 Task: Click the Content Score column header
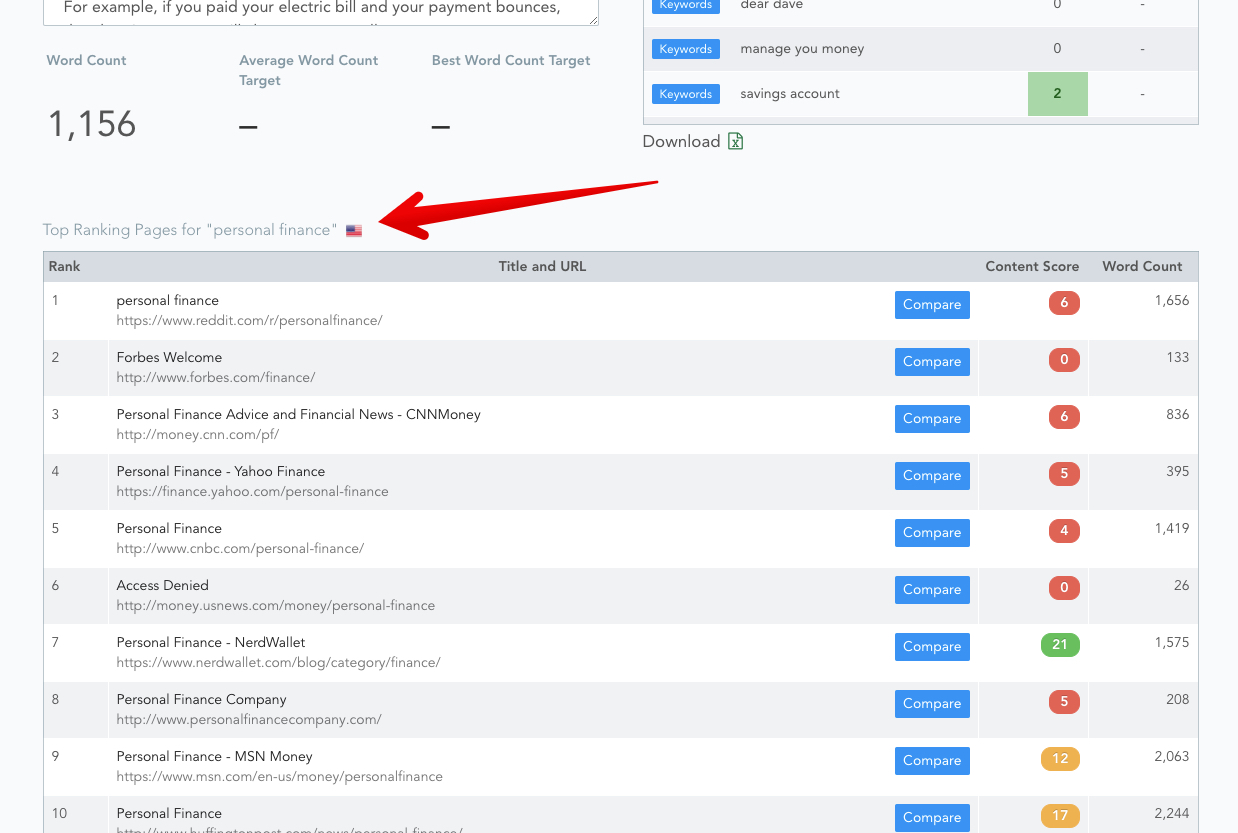[1032, 267]
